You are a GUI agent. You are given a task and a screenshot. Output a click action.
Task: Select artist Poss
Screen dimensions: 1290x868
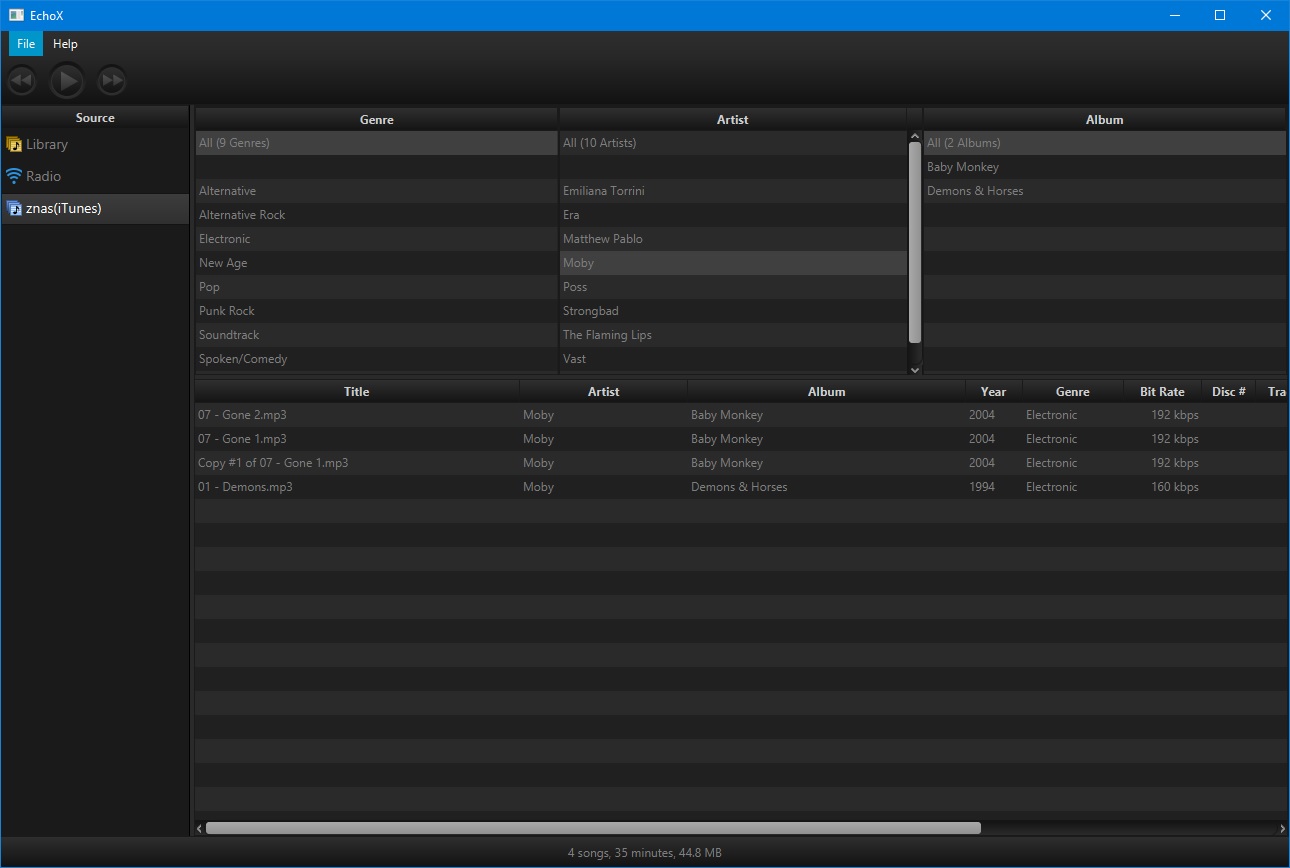tap(733, 287)
